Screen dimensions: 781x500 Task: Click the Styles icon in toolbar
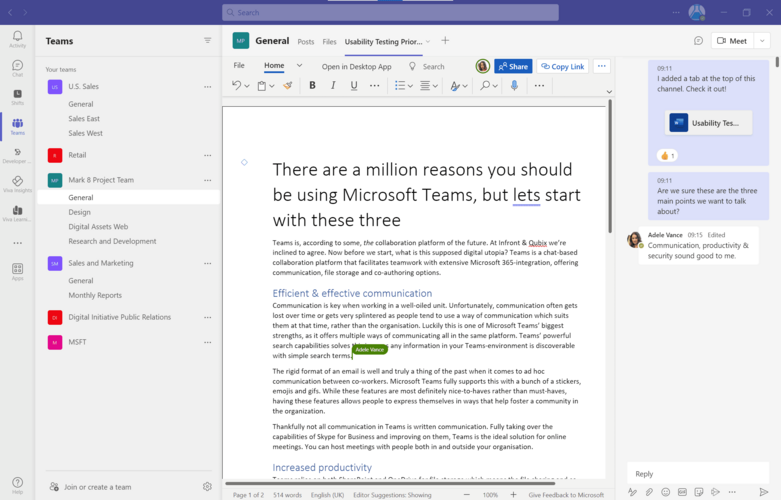tap(454, 86)
